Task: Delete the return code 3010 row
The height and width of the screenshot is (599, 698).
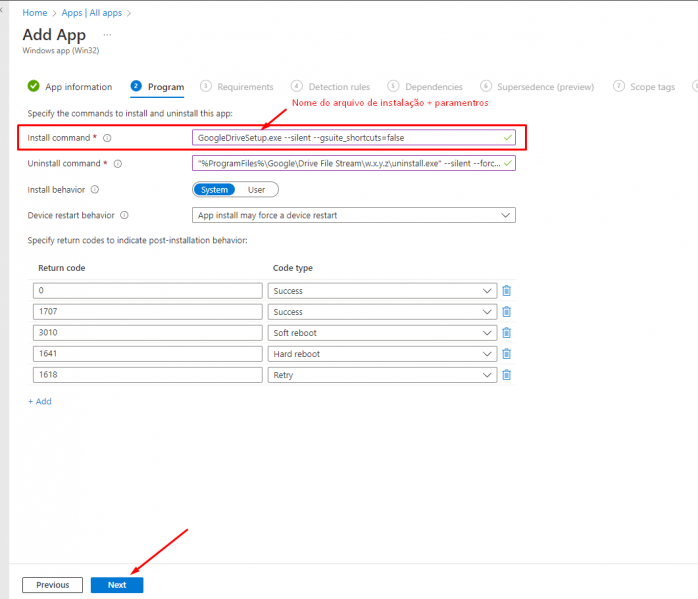Action: coord(507,332)
